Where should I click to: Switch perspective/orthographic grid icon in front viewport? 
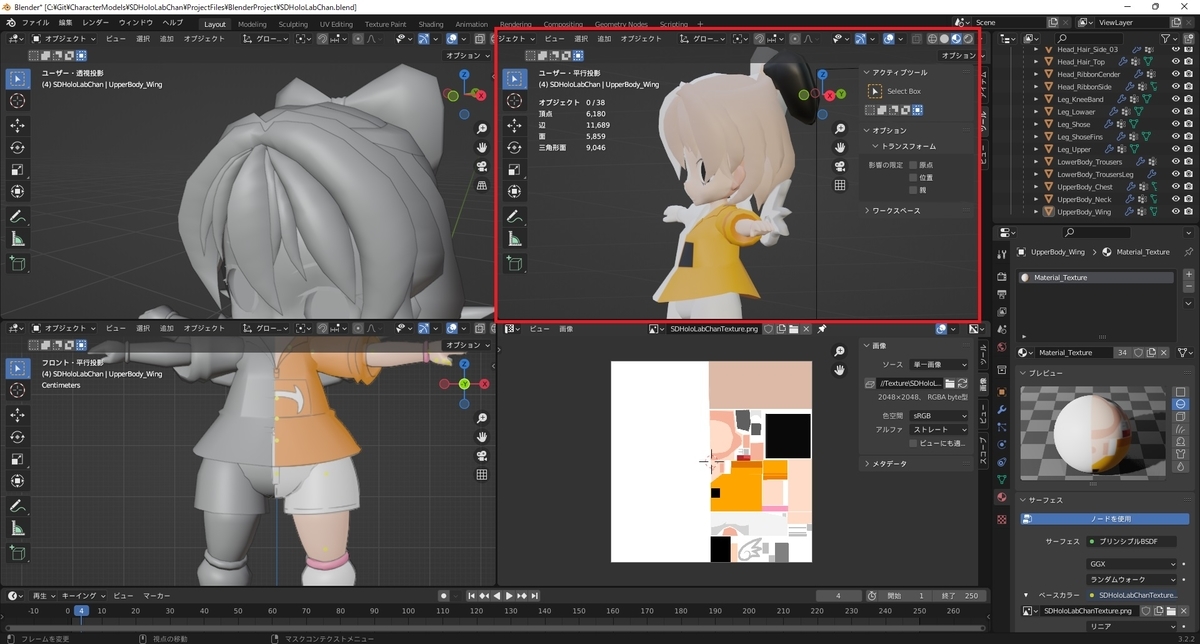482,475
